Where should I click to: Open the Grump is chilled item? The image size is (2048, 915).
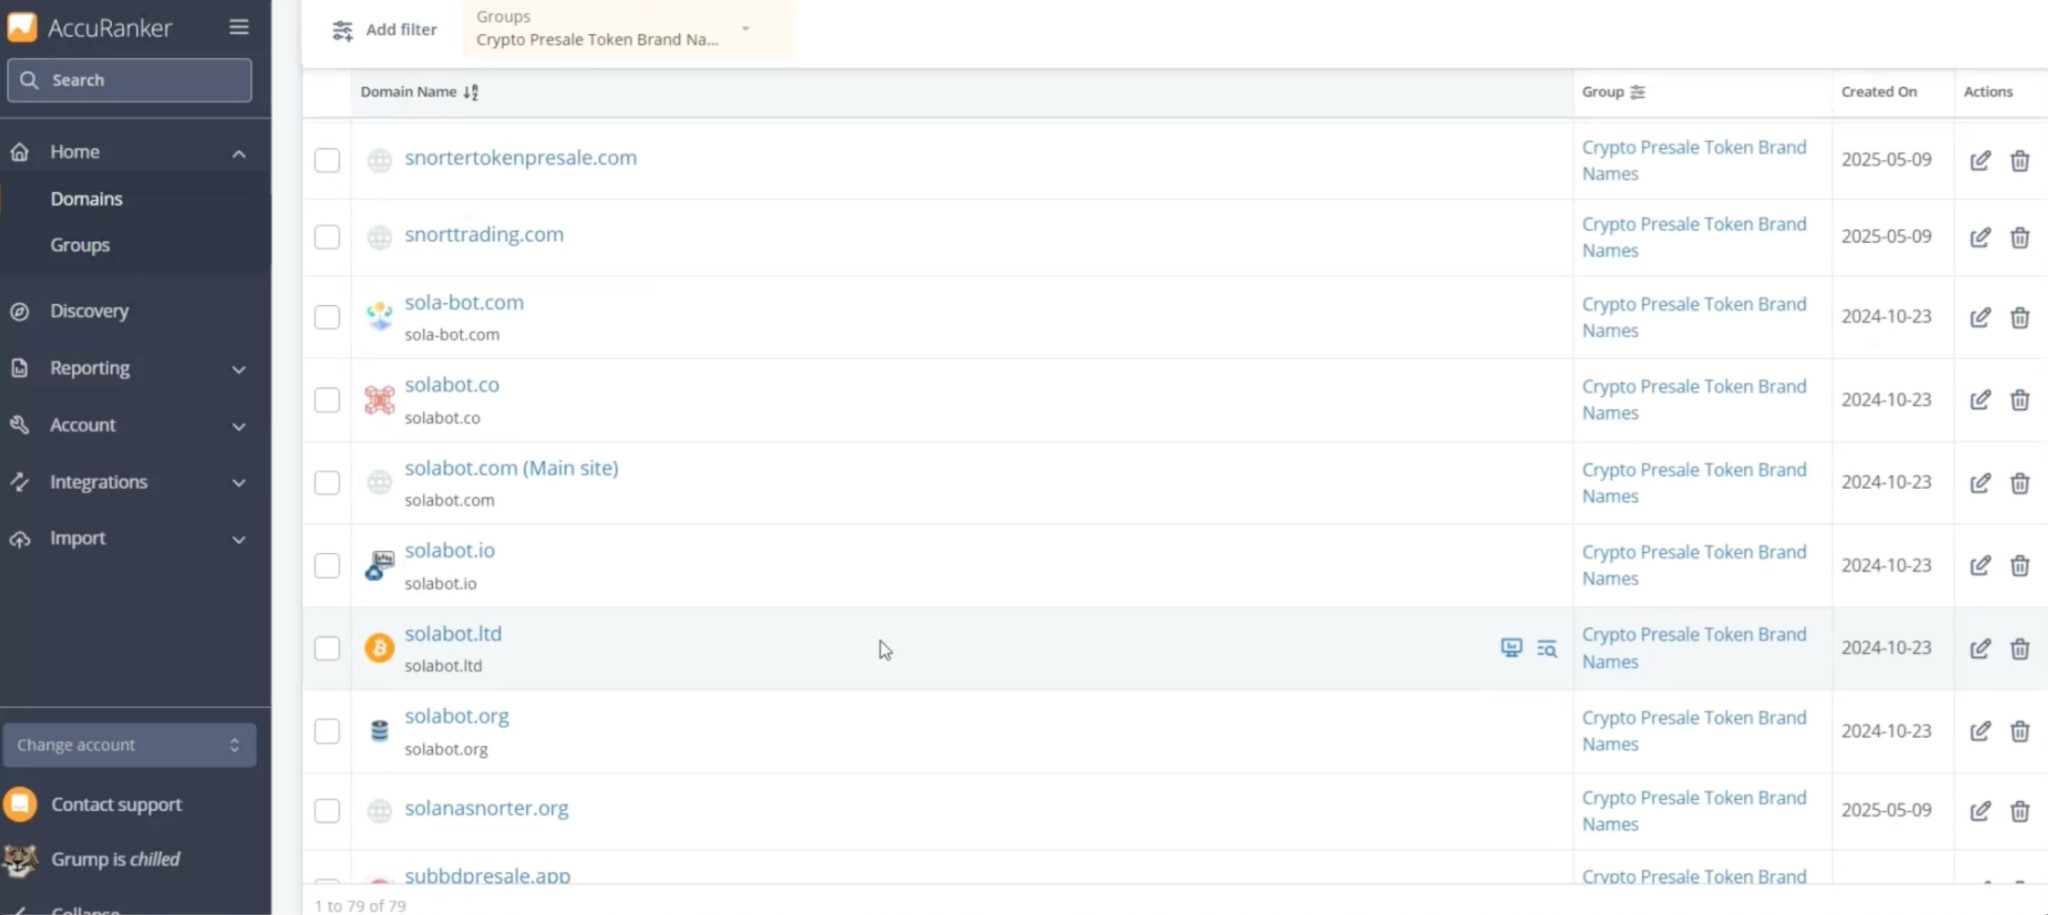(x=115, y=859)
